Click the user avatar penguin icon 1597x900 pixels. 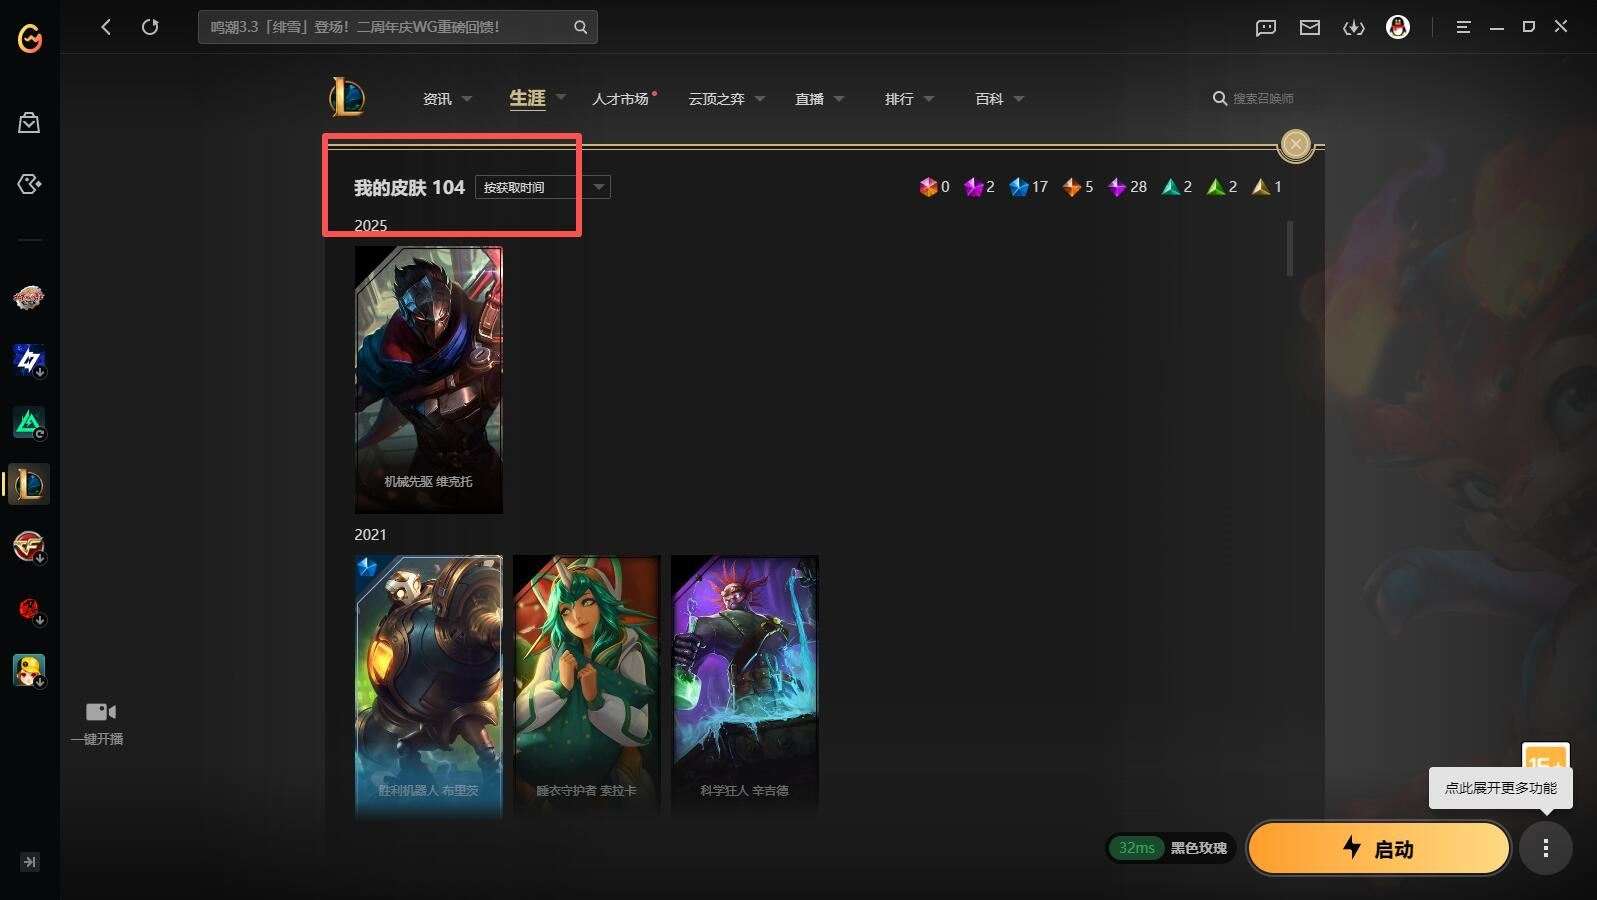tap(1398, 27)
